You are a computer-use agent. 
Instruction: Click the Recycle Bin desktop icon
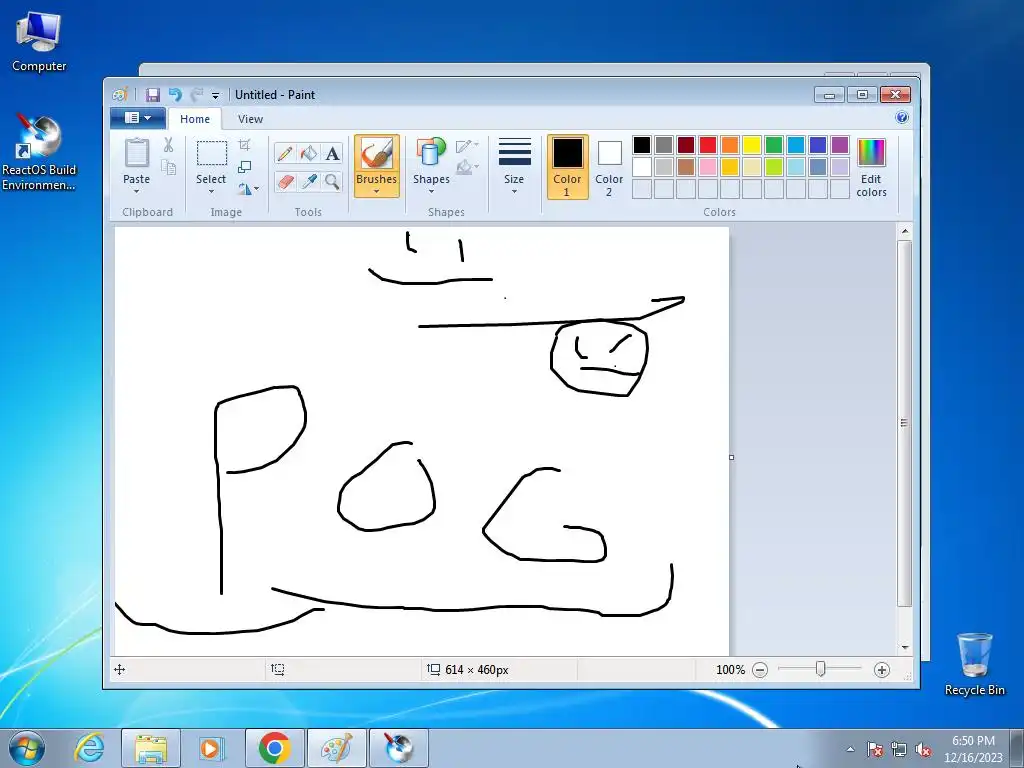[x=974, y=664]
